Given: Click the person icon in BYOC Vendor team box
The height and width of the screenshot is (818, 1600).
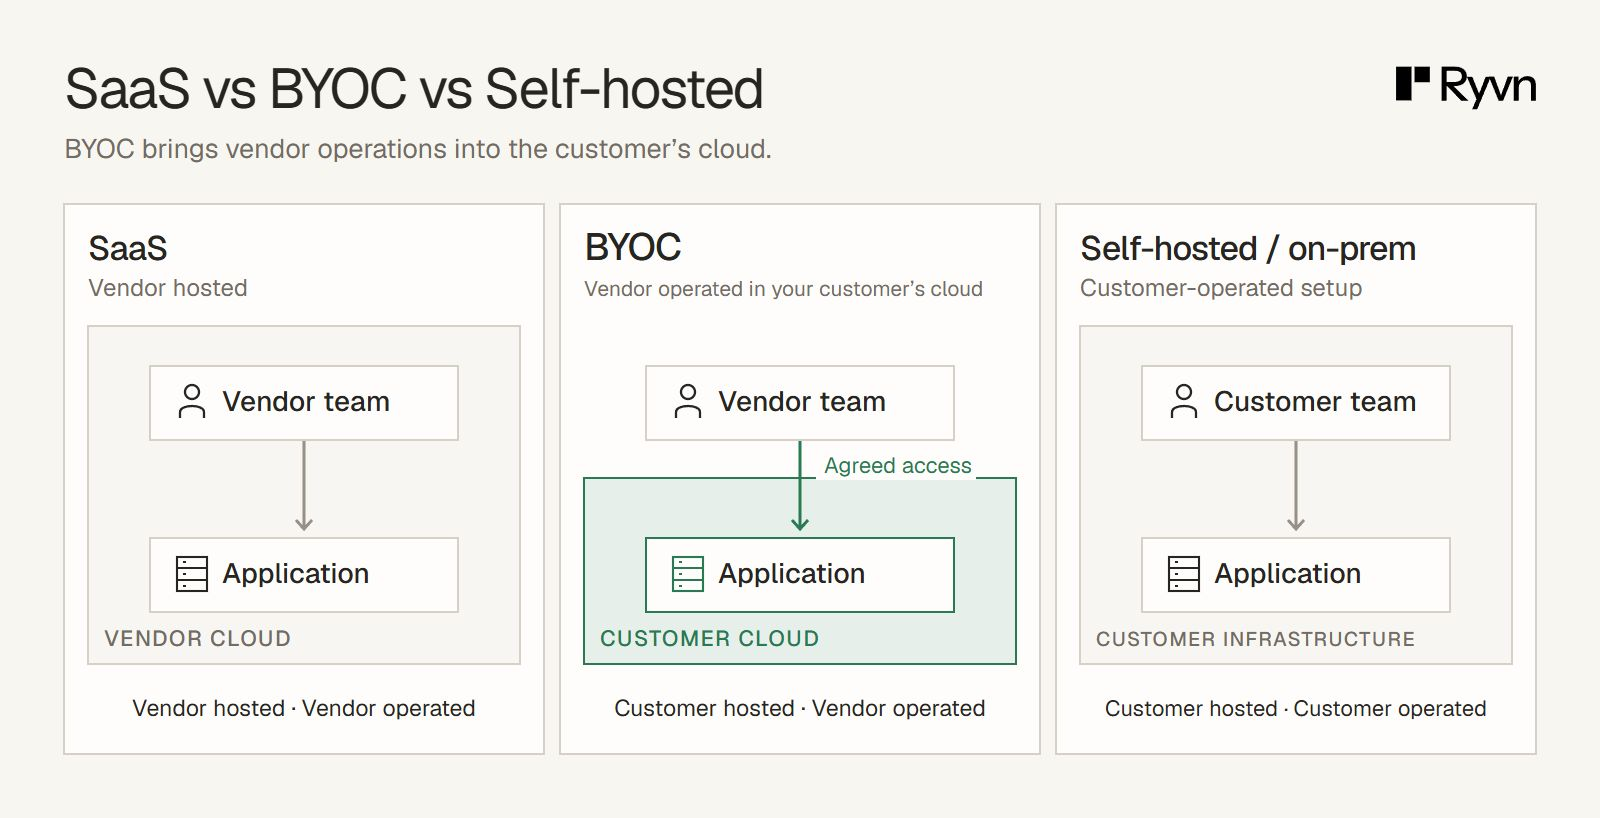Looking at the screenshot, I should pyautogui.click(x=688, y=402).
